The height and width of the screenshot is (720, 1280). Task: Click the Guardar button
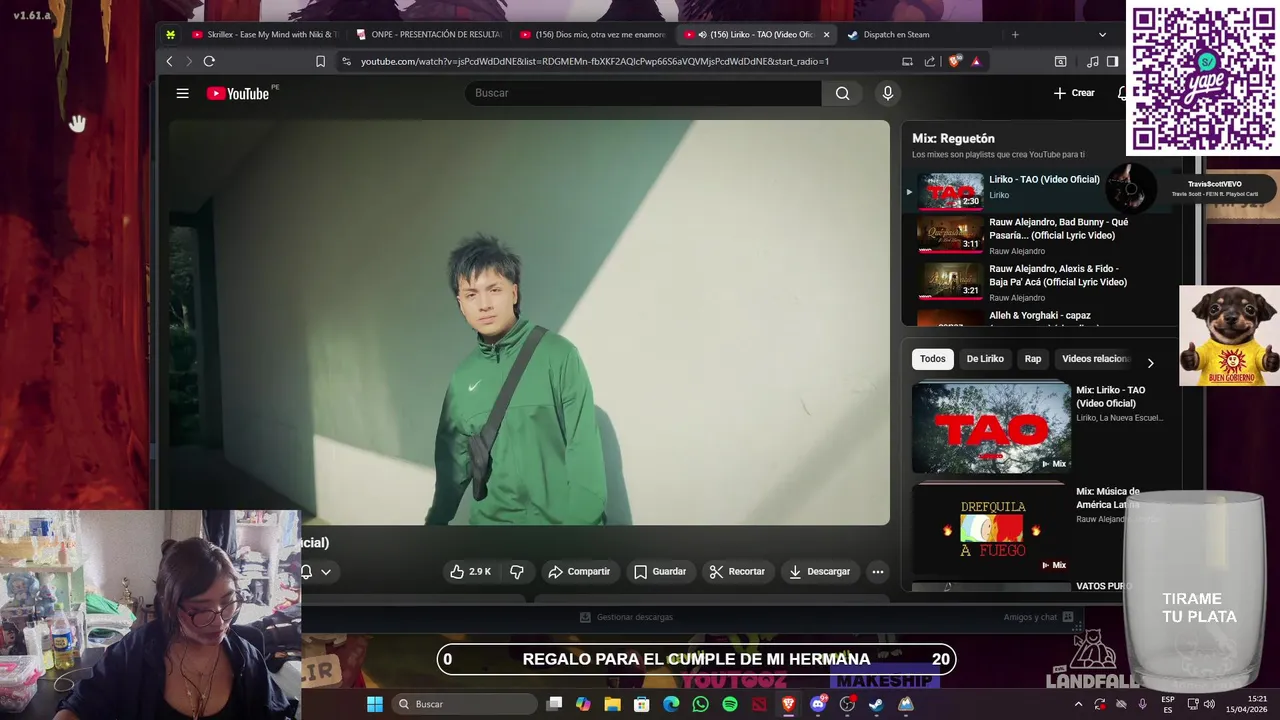click(660, 571)
